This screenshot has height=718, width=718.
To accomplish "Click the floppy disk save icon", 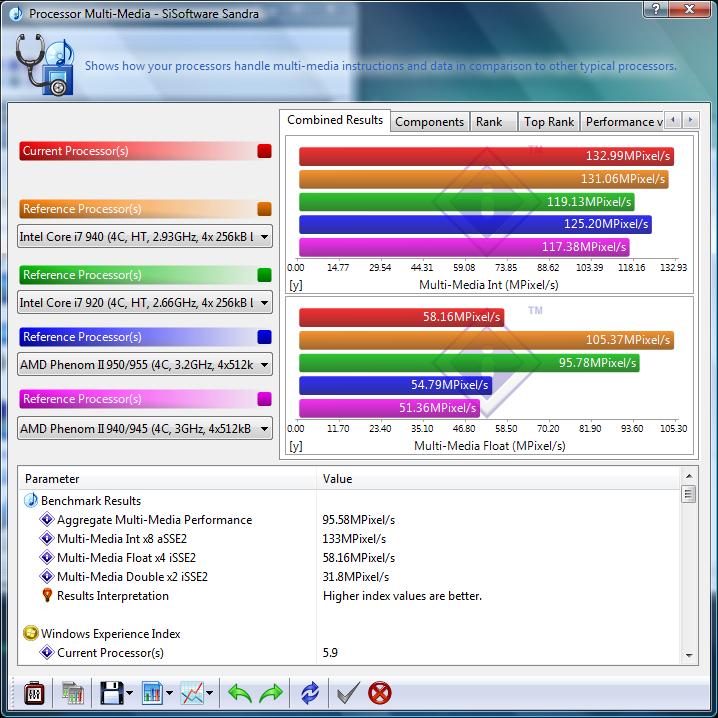I will coord(111,693).
